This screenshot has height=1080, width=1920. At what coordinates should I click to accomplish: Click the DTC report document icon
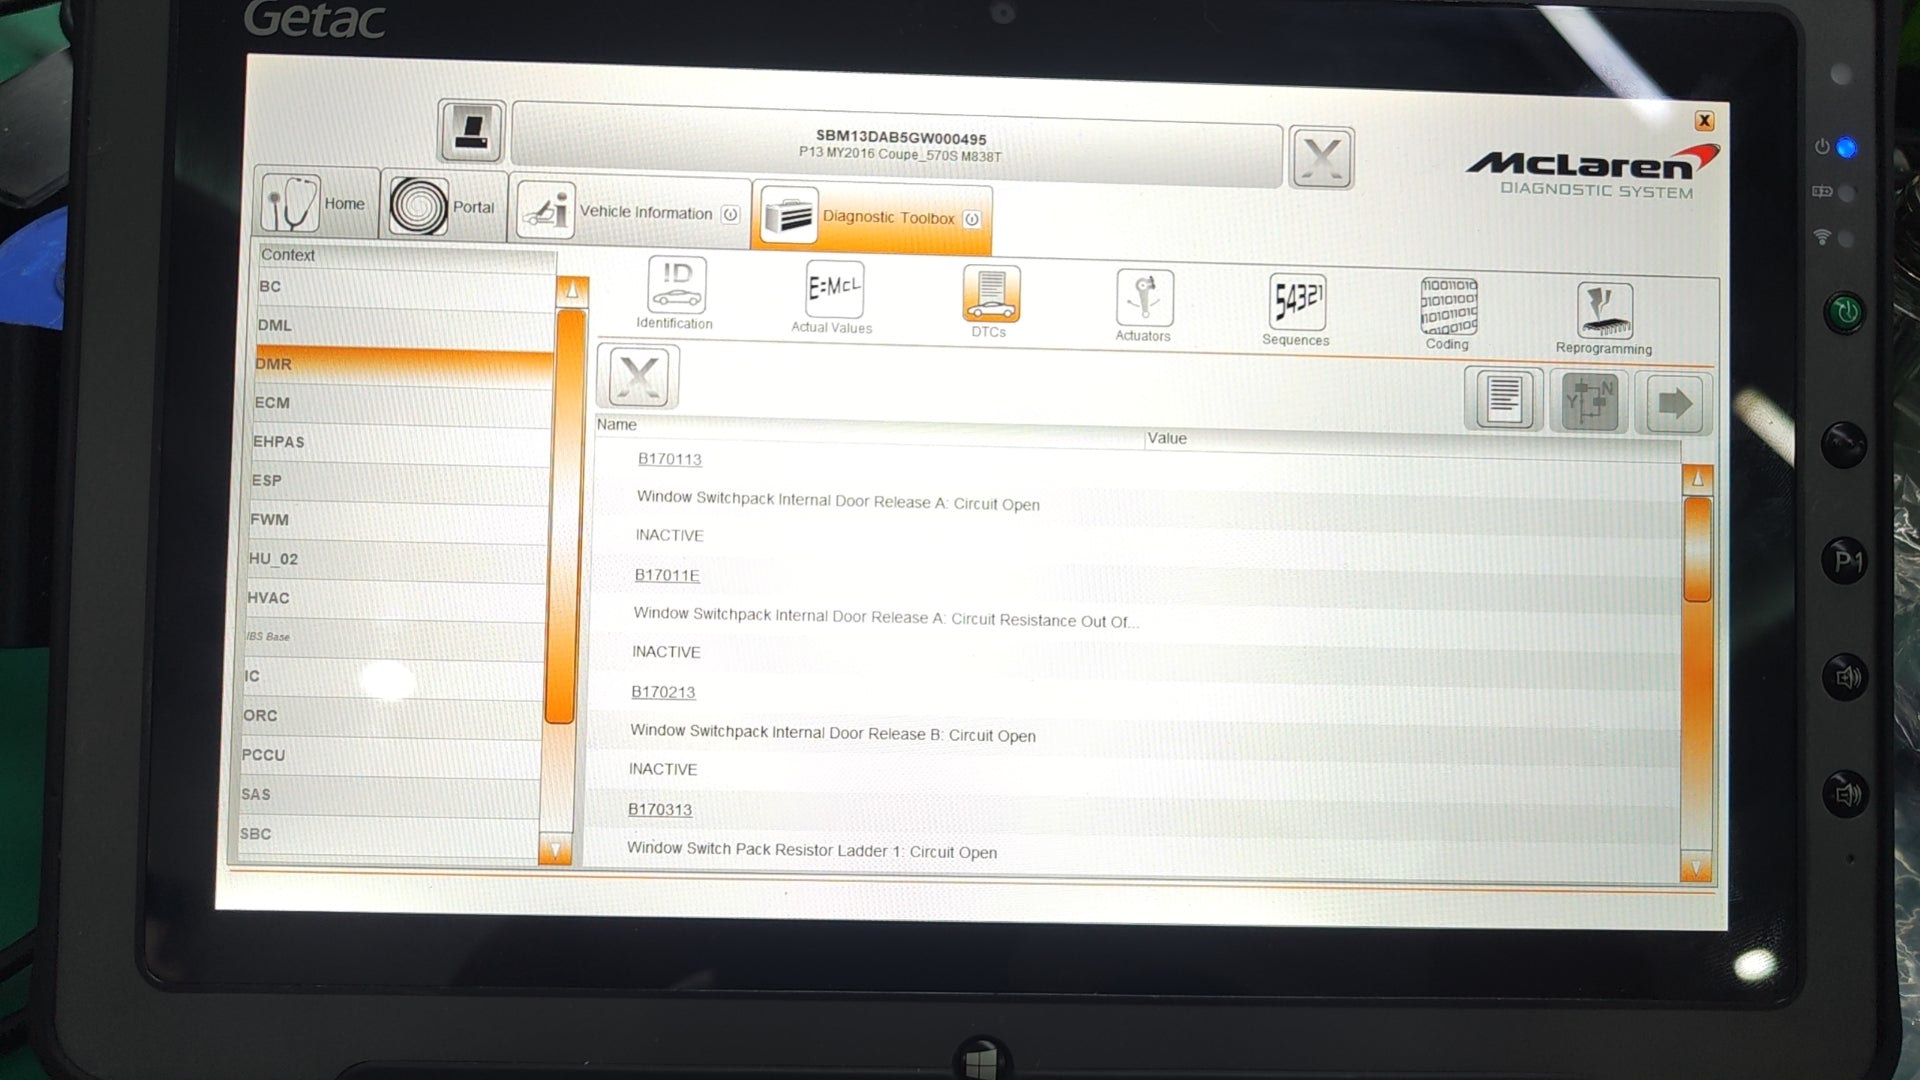1502,400
